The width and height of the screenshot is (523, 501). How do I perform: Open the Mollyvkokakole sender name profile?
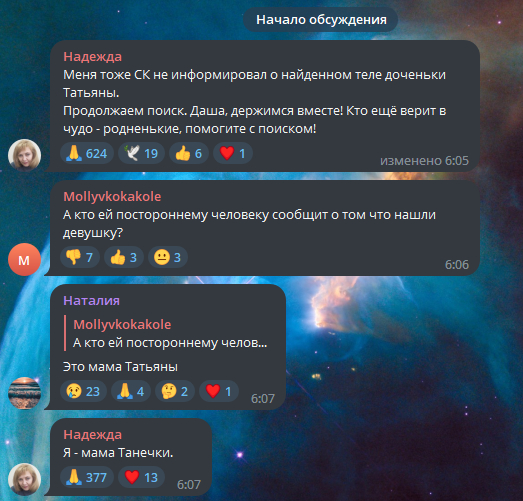tap(112, 196)
